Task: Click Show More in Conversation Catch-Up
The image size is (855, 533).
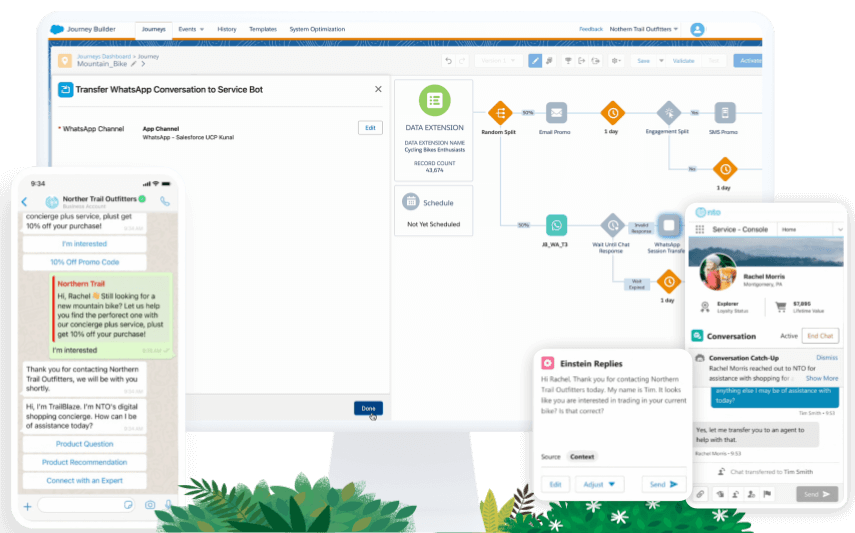Action: click(822, 378)
